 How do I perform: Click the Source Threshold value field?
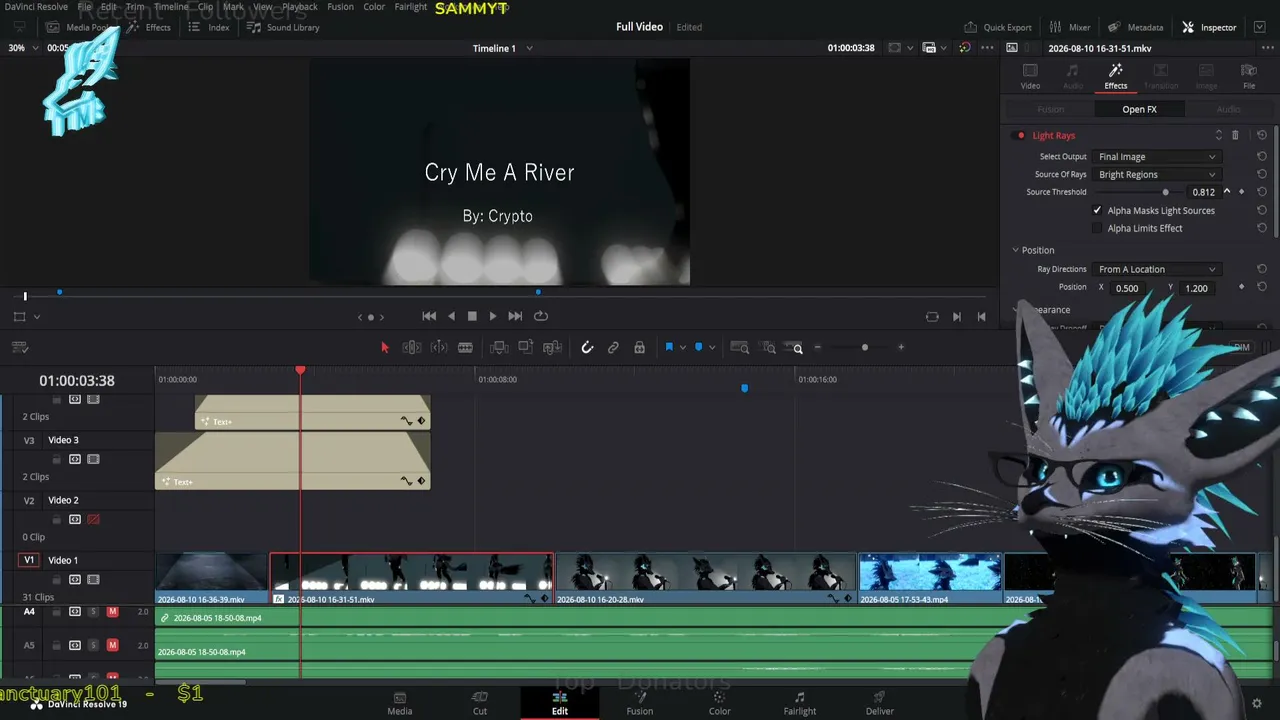click(1204, 192)
